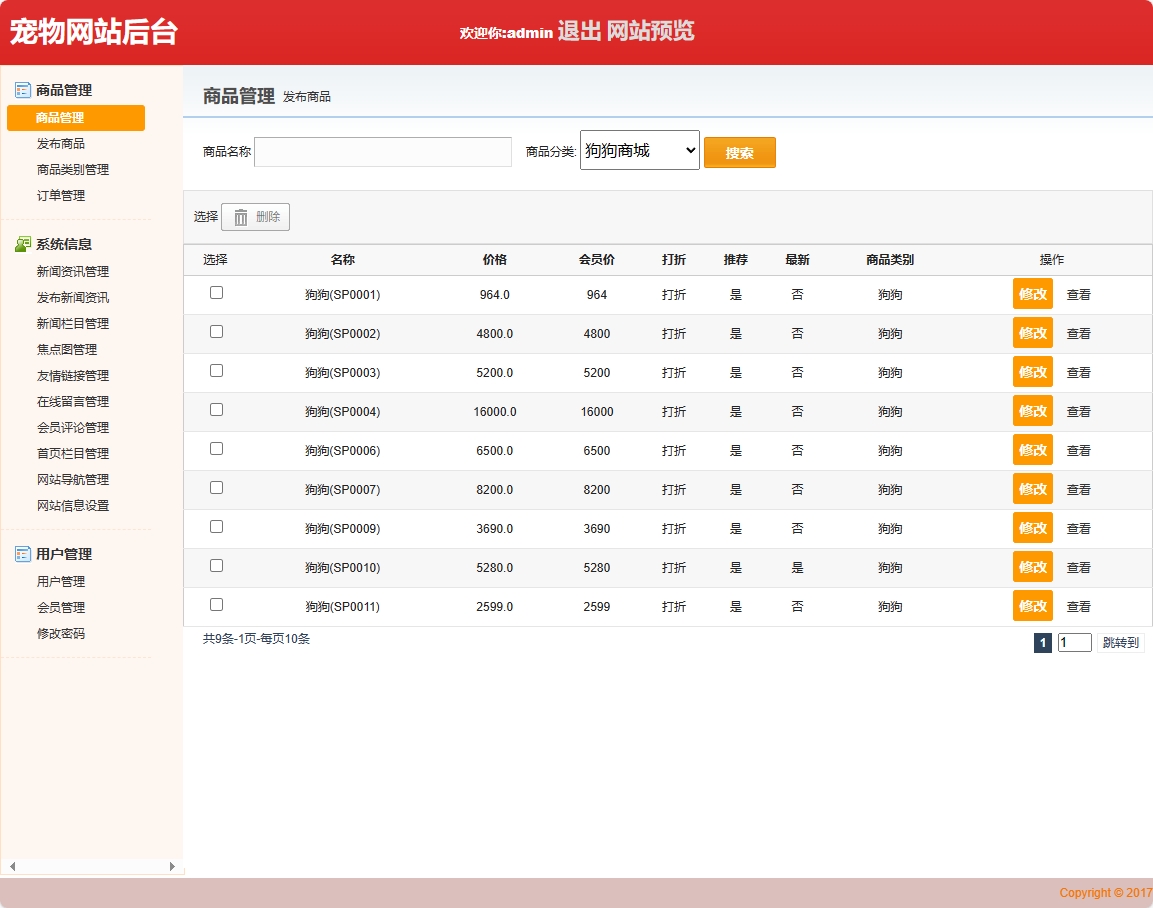Click 查看 link for 狗狗(SP0007)
The height and width of the screenshot is (908, 1153).
click(x=1078, y=490)
